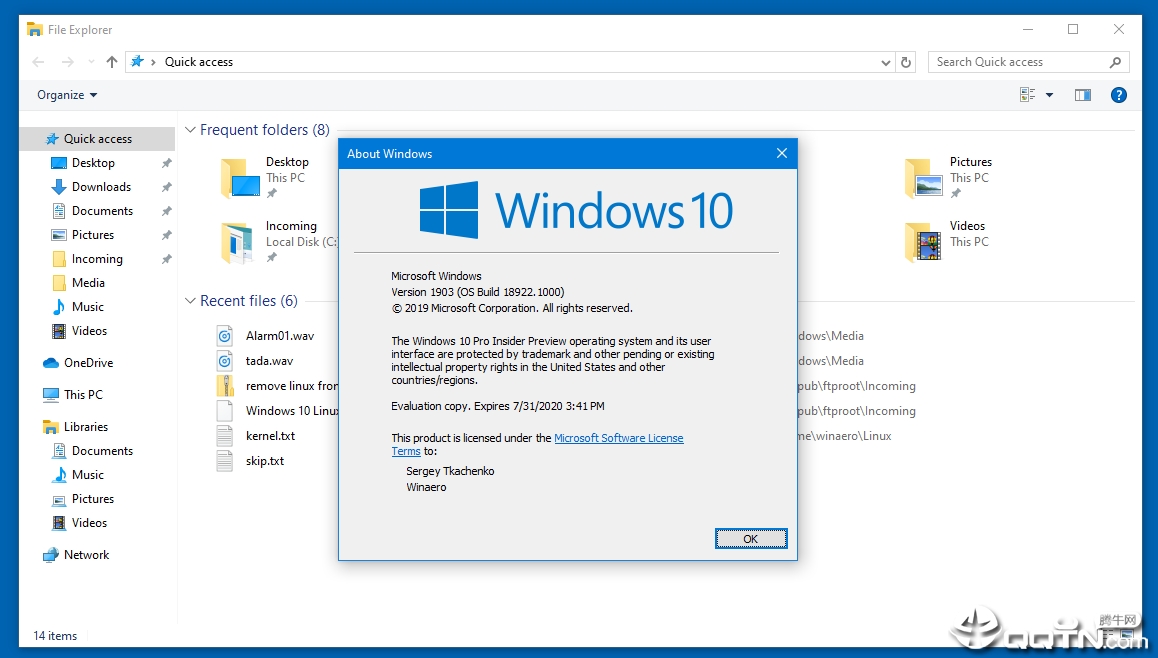Open the Videos frequent folder icon
1158x658 pixels.
pos(923,242)
